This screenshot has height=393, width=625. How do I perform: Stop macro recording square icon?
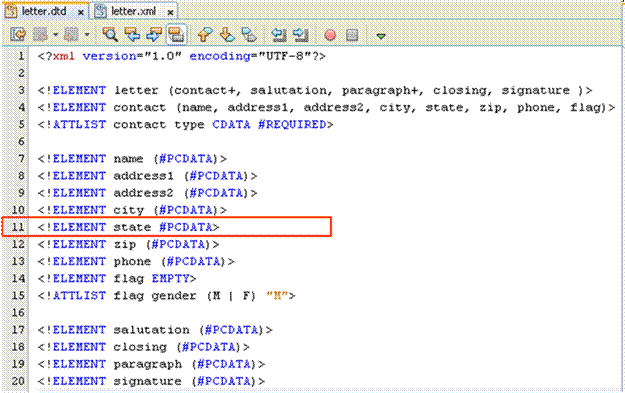(352, 35)
